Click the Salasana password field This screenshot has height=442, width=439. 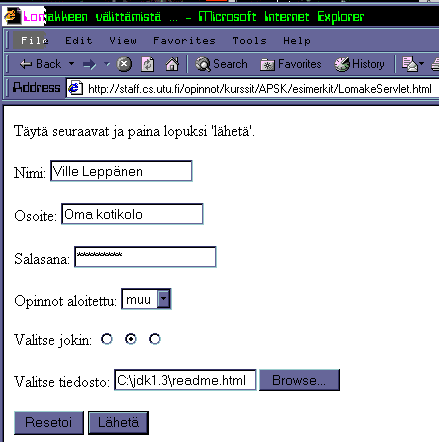click(145, 257)
